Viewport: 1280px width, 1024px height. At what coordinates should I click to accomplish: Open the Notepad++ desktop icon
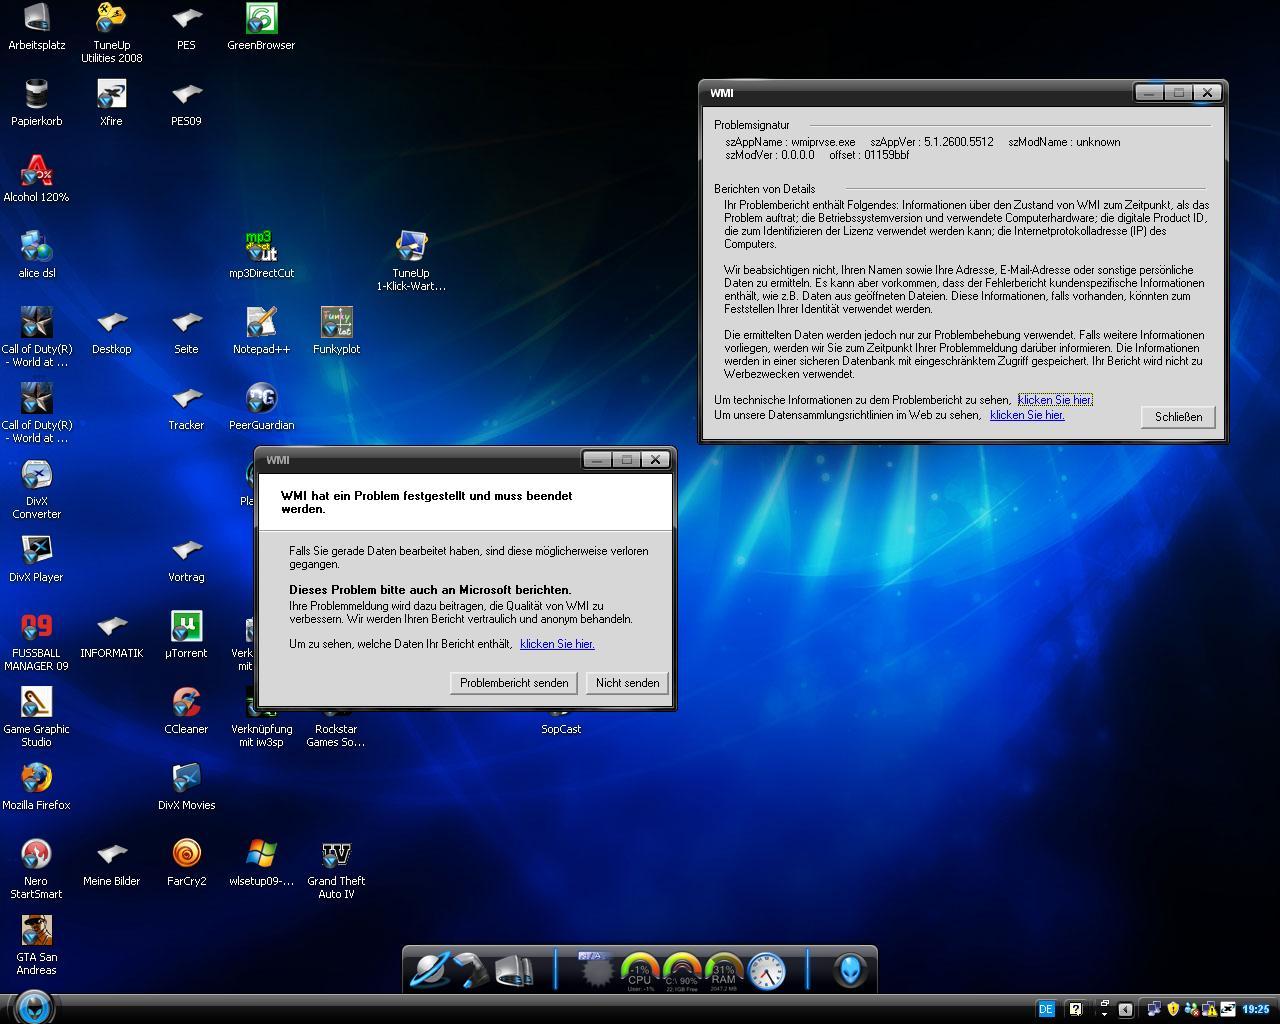coord(261,323)
